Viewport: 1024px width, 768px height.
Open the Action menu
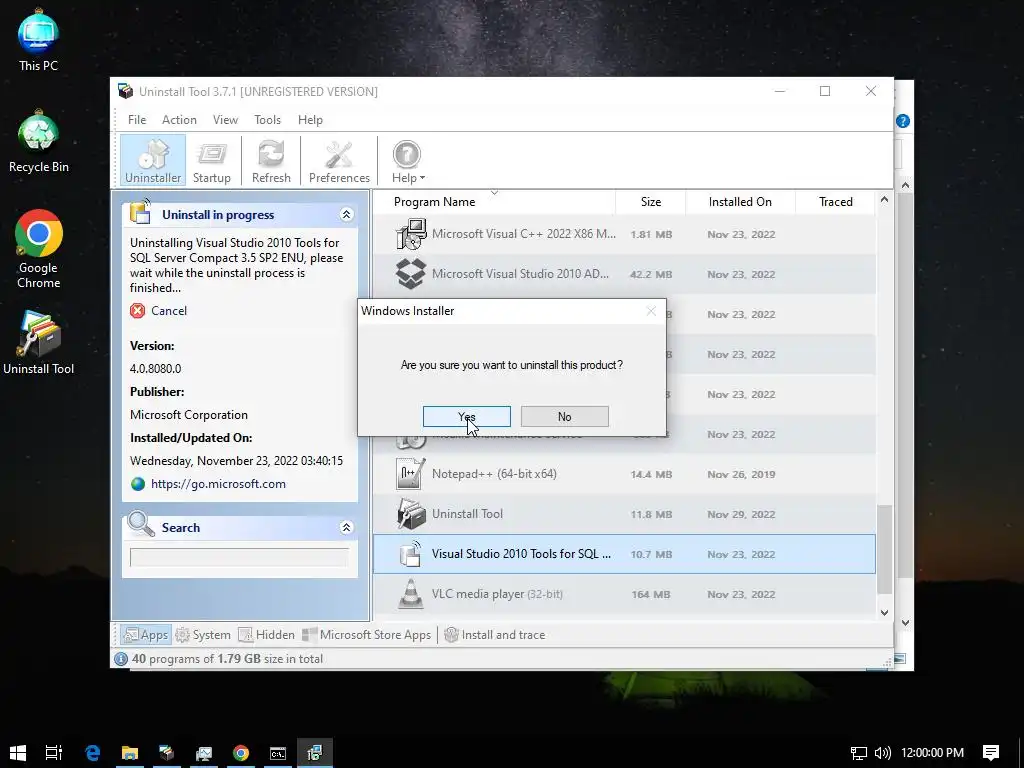[x=179, y=120]
